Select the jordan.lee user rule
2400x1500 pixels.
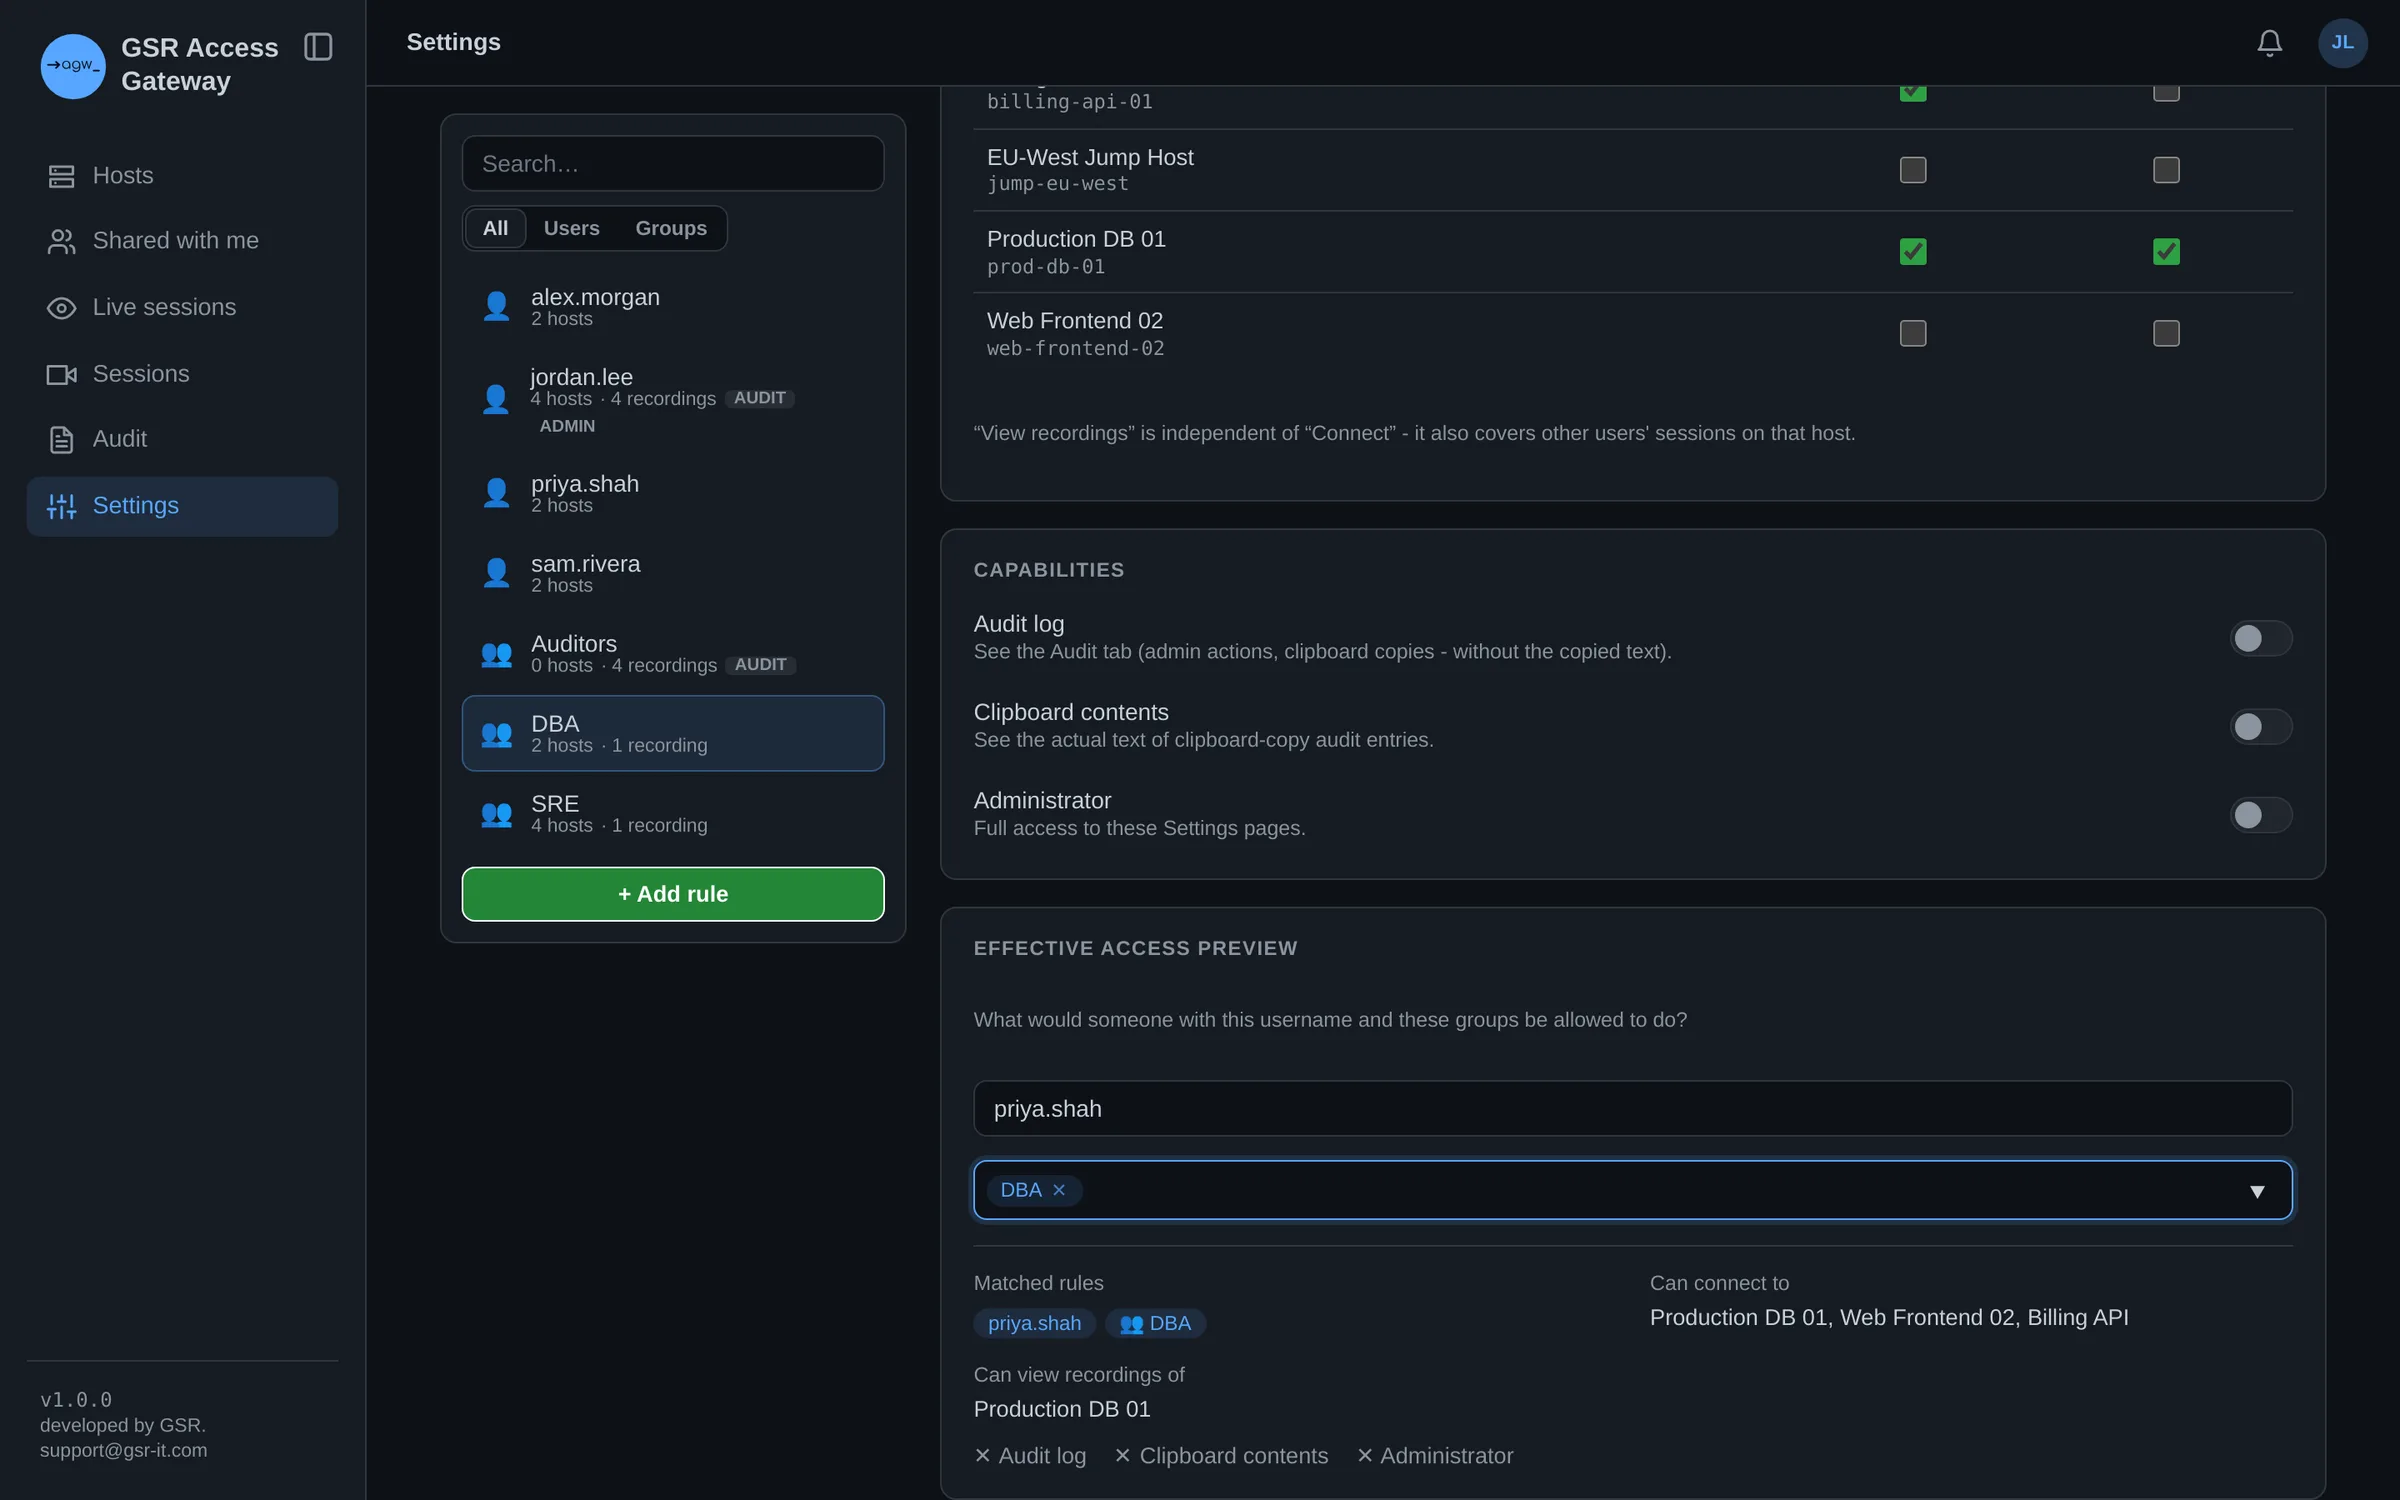(673, 400)
